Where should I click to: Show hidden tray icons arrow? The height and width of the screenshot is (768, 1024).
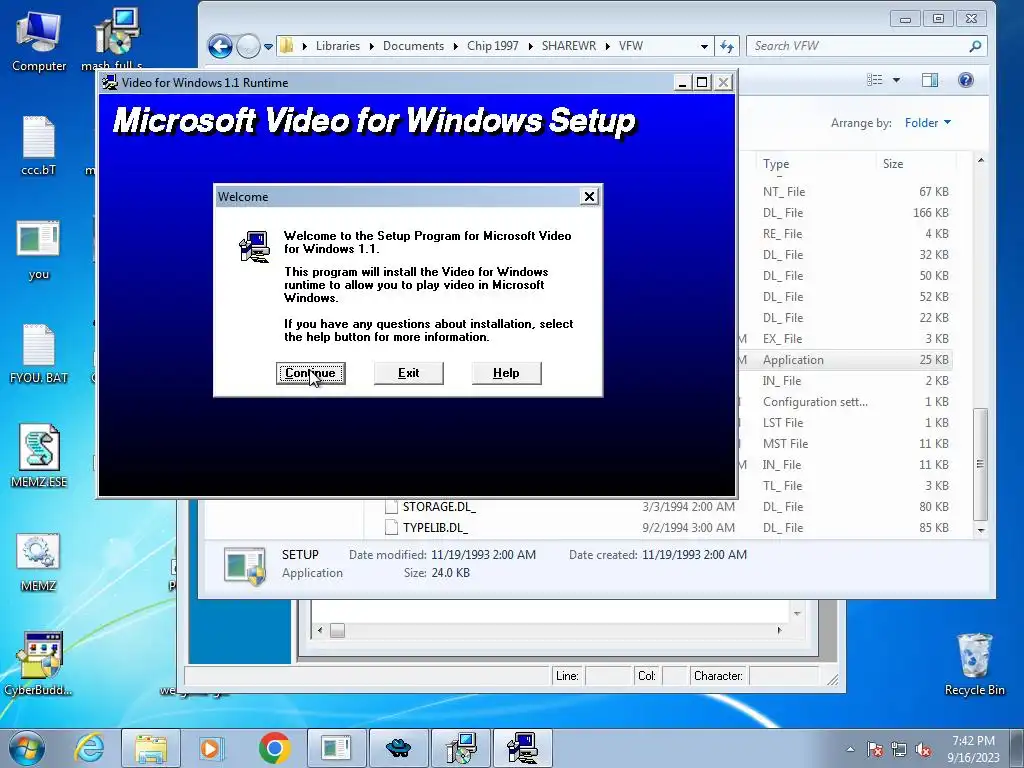(850, 749)
